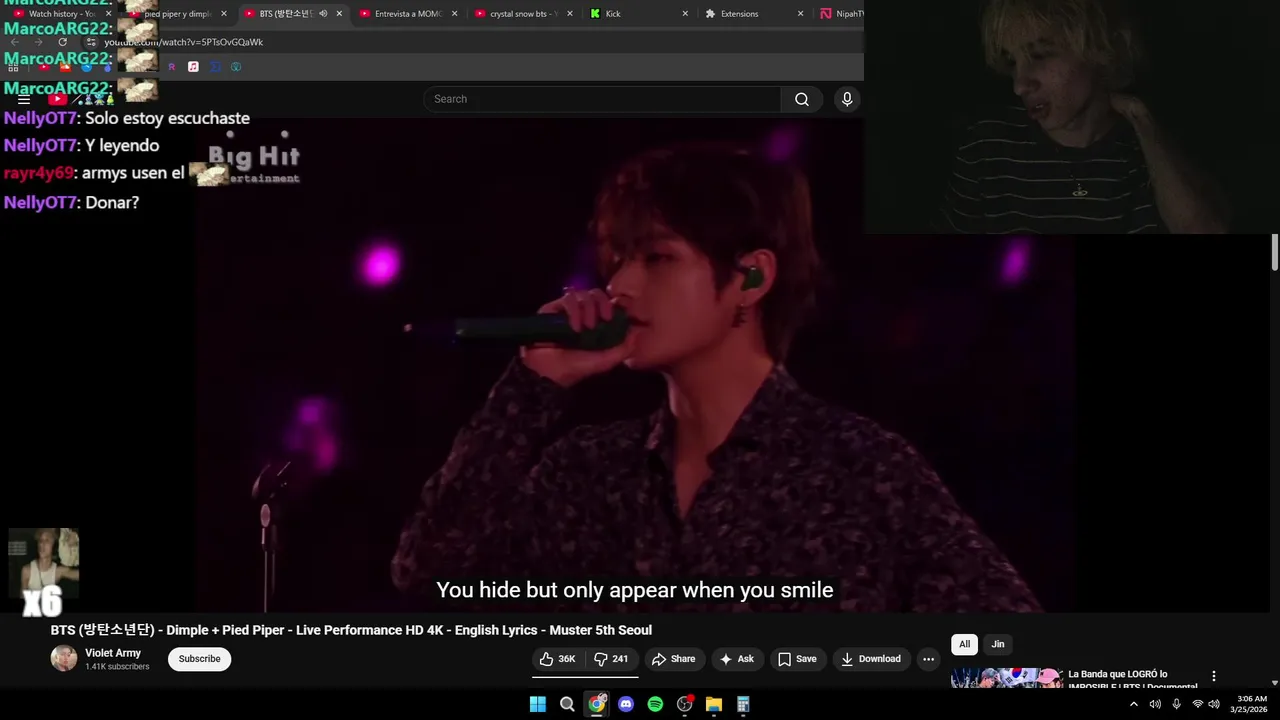
Task: Open Windows taskbar Search
Action: coord(567,704)
